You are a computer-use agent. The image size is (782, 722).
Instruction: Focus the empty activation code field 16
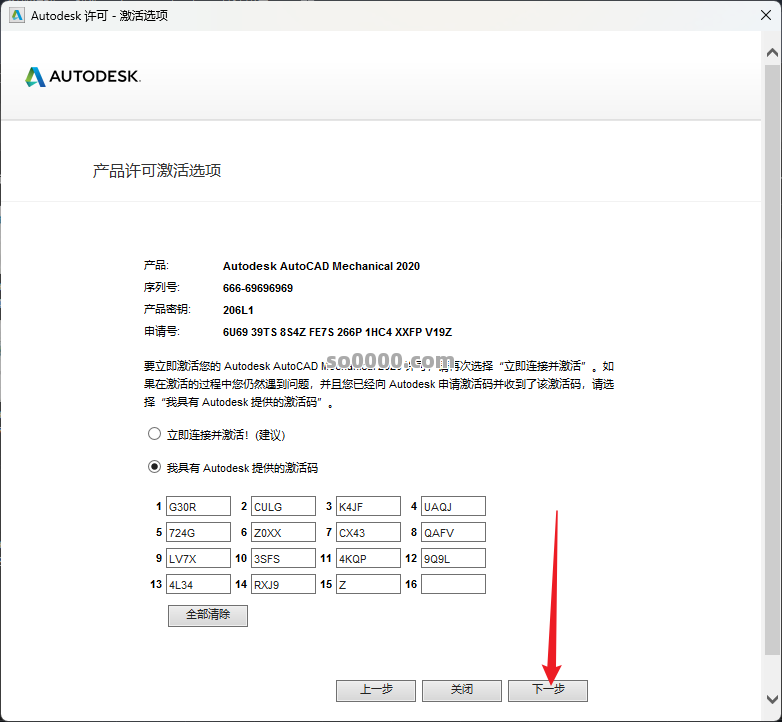(x=453, y=584)
